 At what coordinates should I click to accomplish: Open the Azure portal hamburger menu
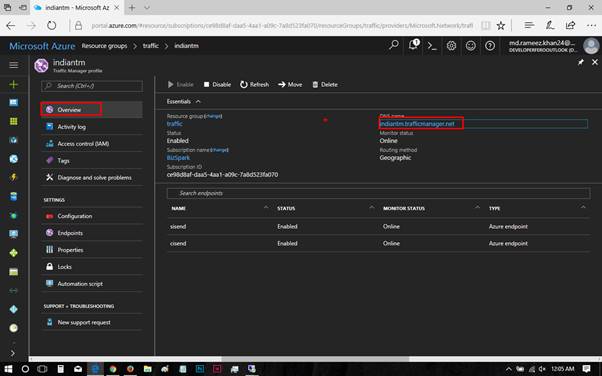point(14,65)
